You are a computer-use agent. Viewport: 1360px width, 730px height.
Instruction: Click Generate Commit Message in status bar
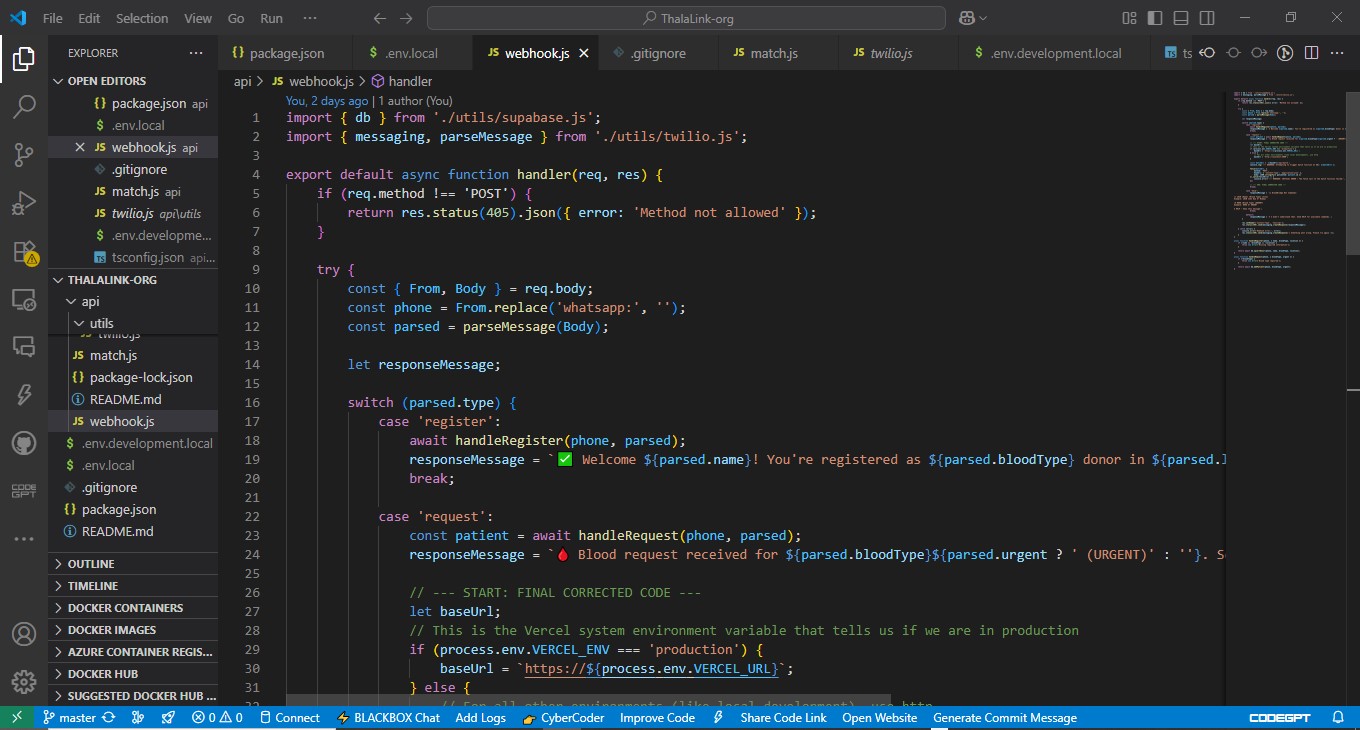(1004, 718)
